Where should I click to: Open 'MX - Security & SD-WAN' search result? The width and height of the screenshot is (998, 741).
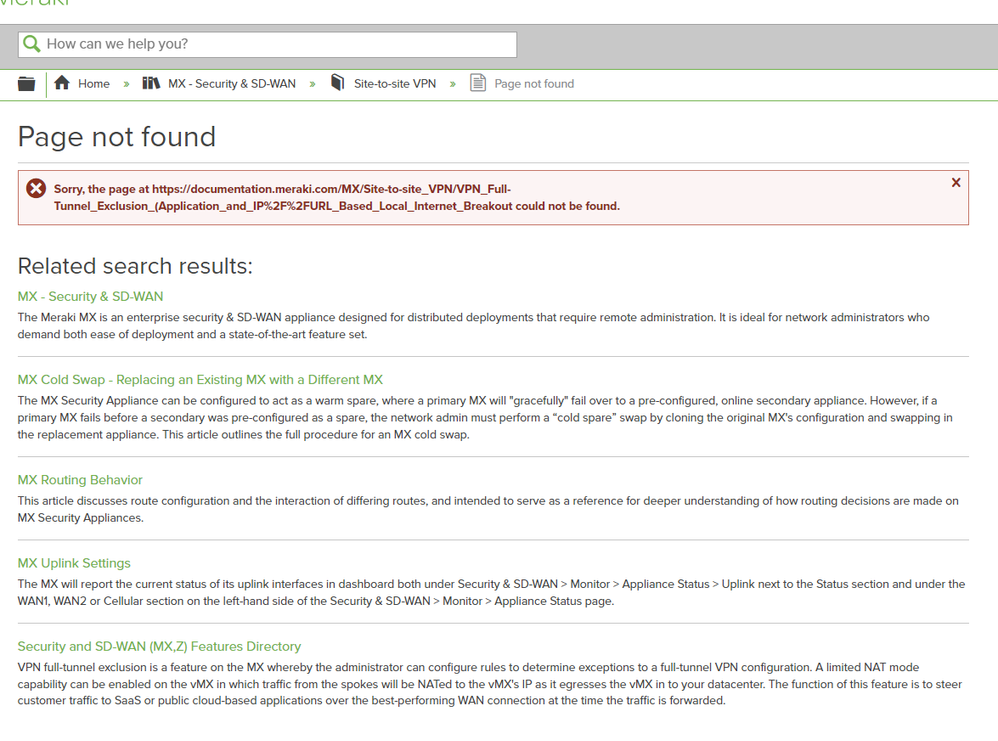click(90, 297)
